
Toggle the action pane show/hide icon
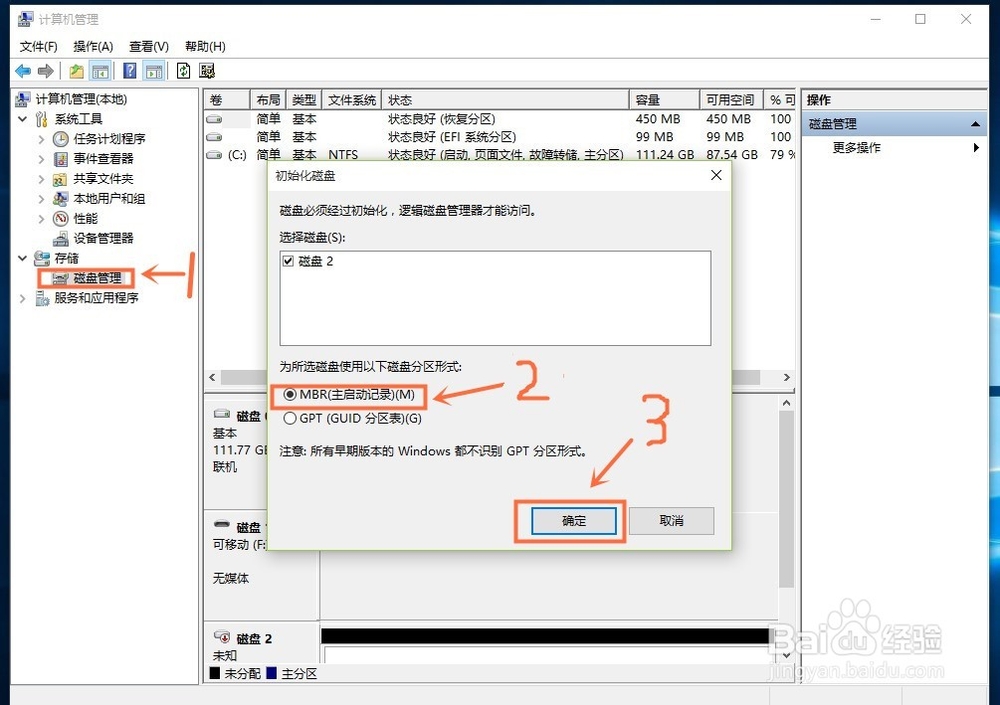click(152, 70)
